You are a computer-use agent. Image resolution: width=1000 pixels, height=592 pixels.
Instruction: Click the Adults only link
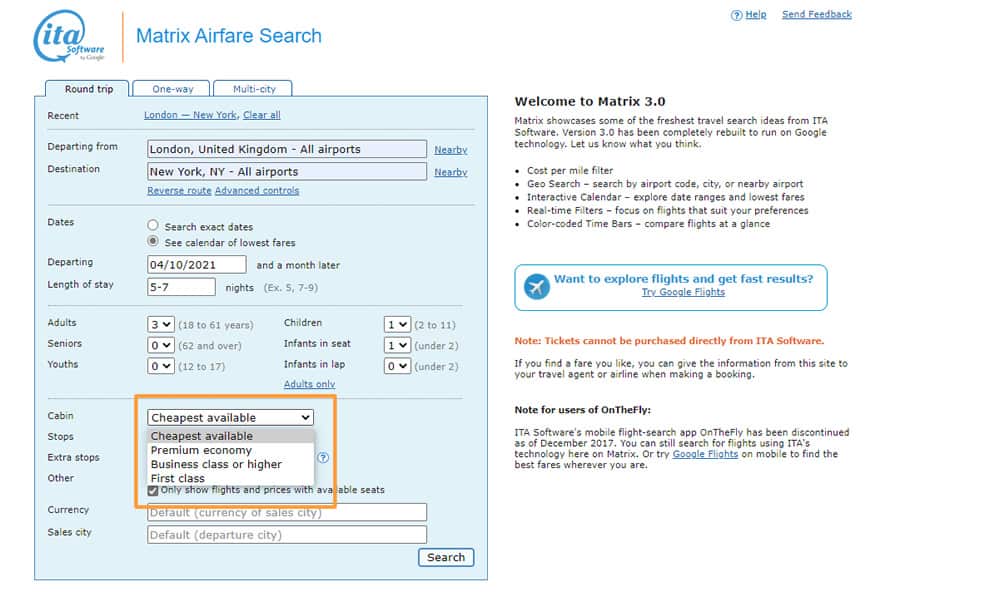(x=309, y=384)
